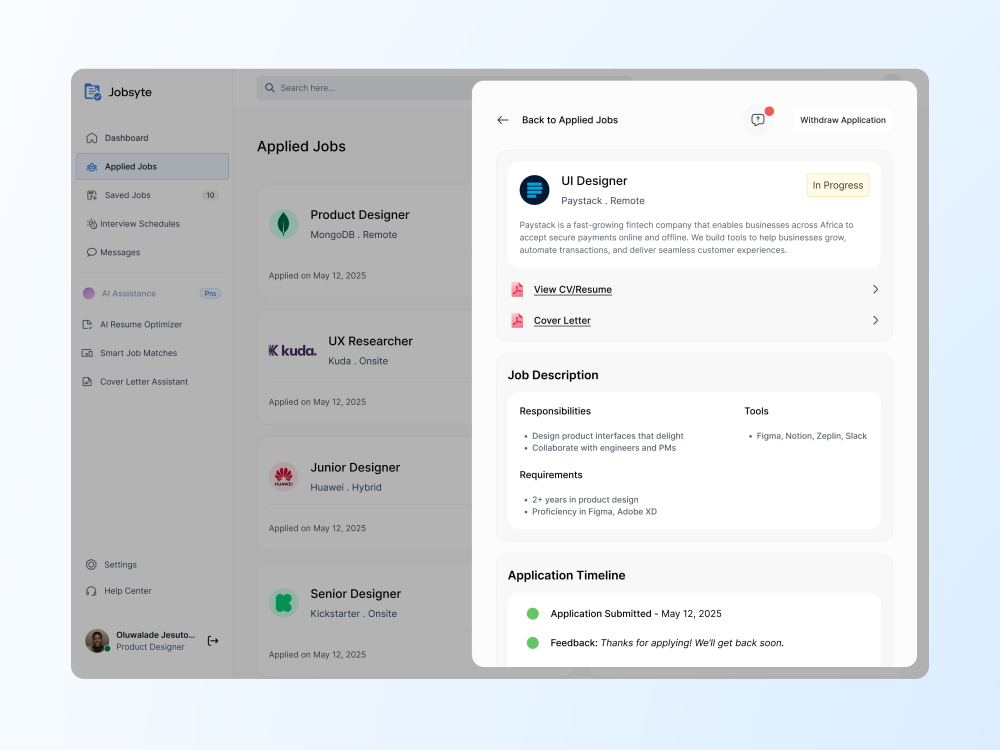Click the Application Submitted timeline green dot

(x=533, y=614)
